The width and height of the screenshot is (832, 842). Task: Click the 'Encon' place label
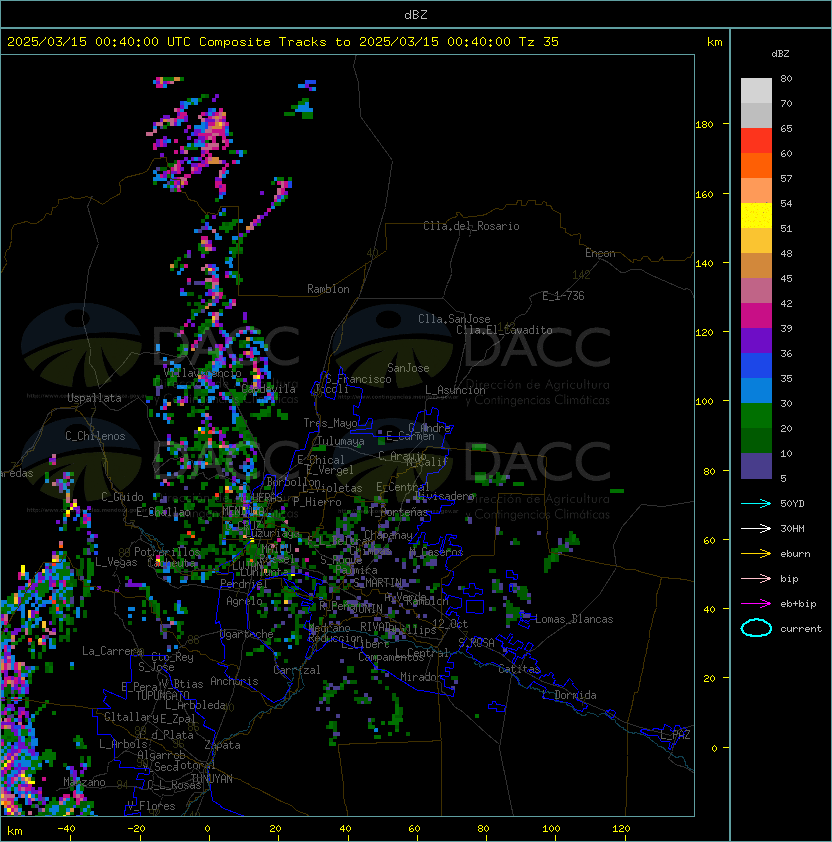tap(600, 253)
